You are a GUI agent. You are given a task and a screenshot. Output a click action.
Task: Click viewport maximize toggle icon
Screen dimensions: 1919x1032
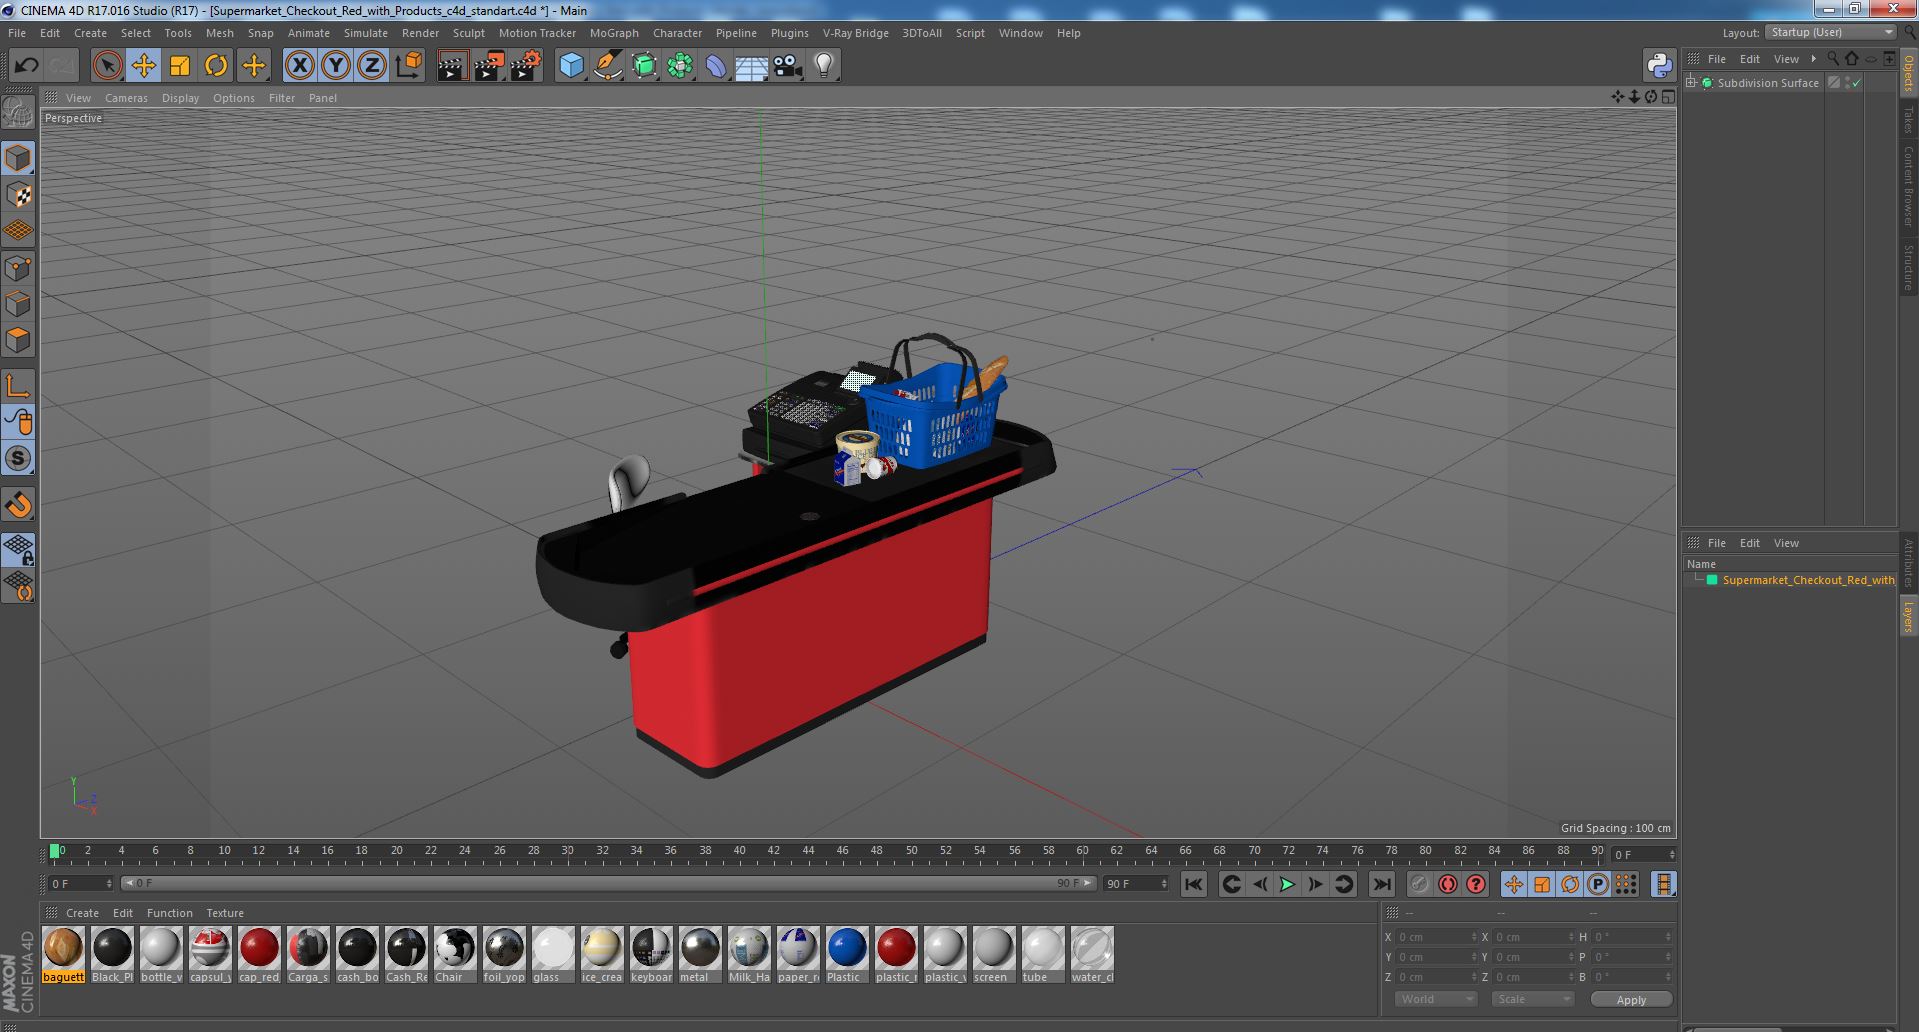pos(1668,97)
